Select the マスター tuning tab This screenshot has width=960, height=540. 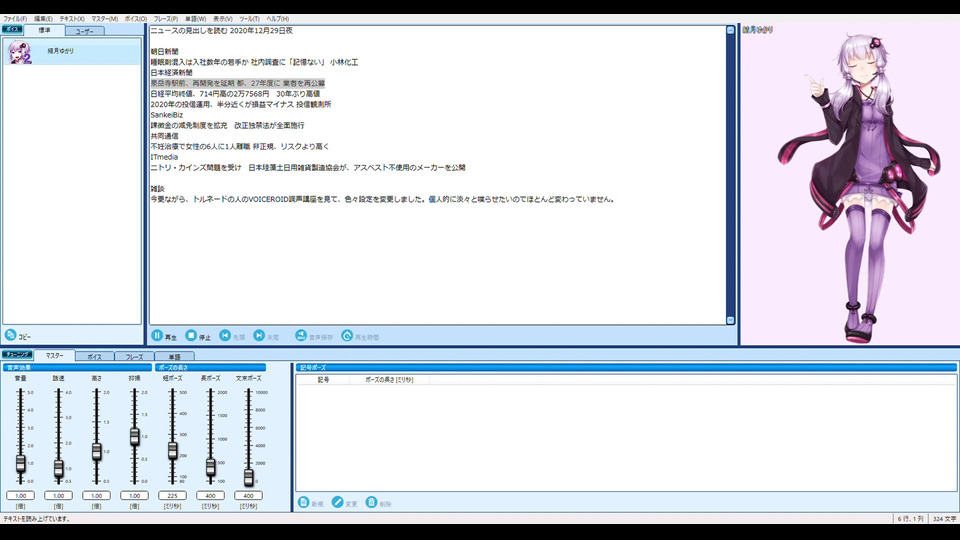(54, 355)
